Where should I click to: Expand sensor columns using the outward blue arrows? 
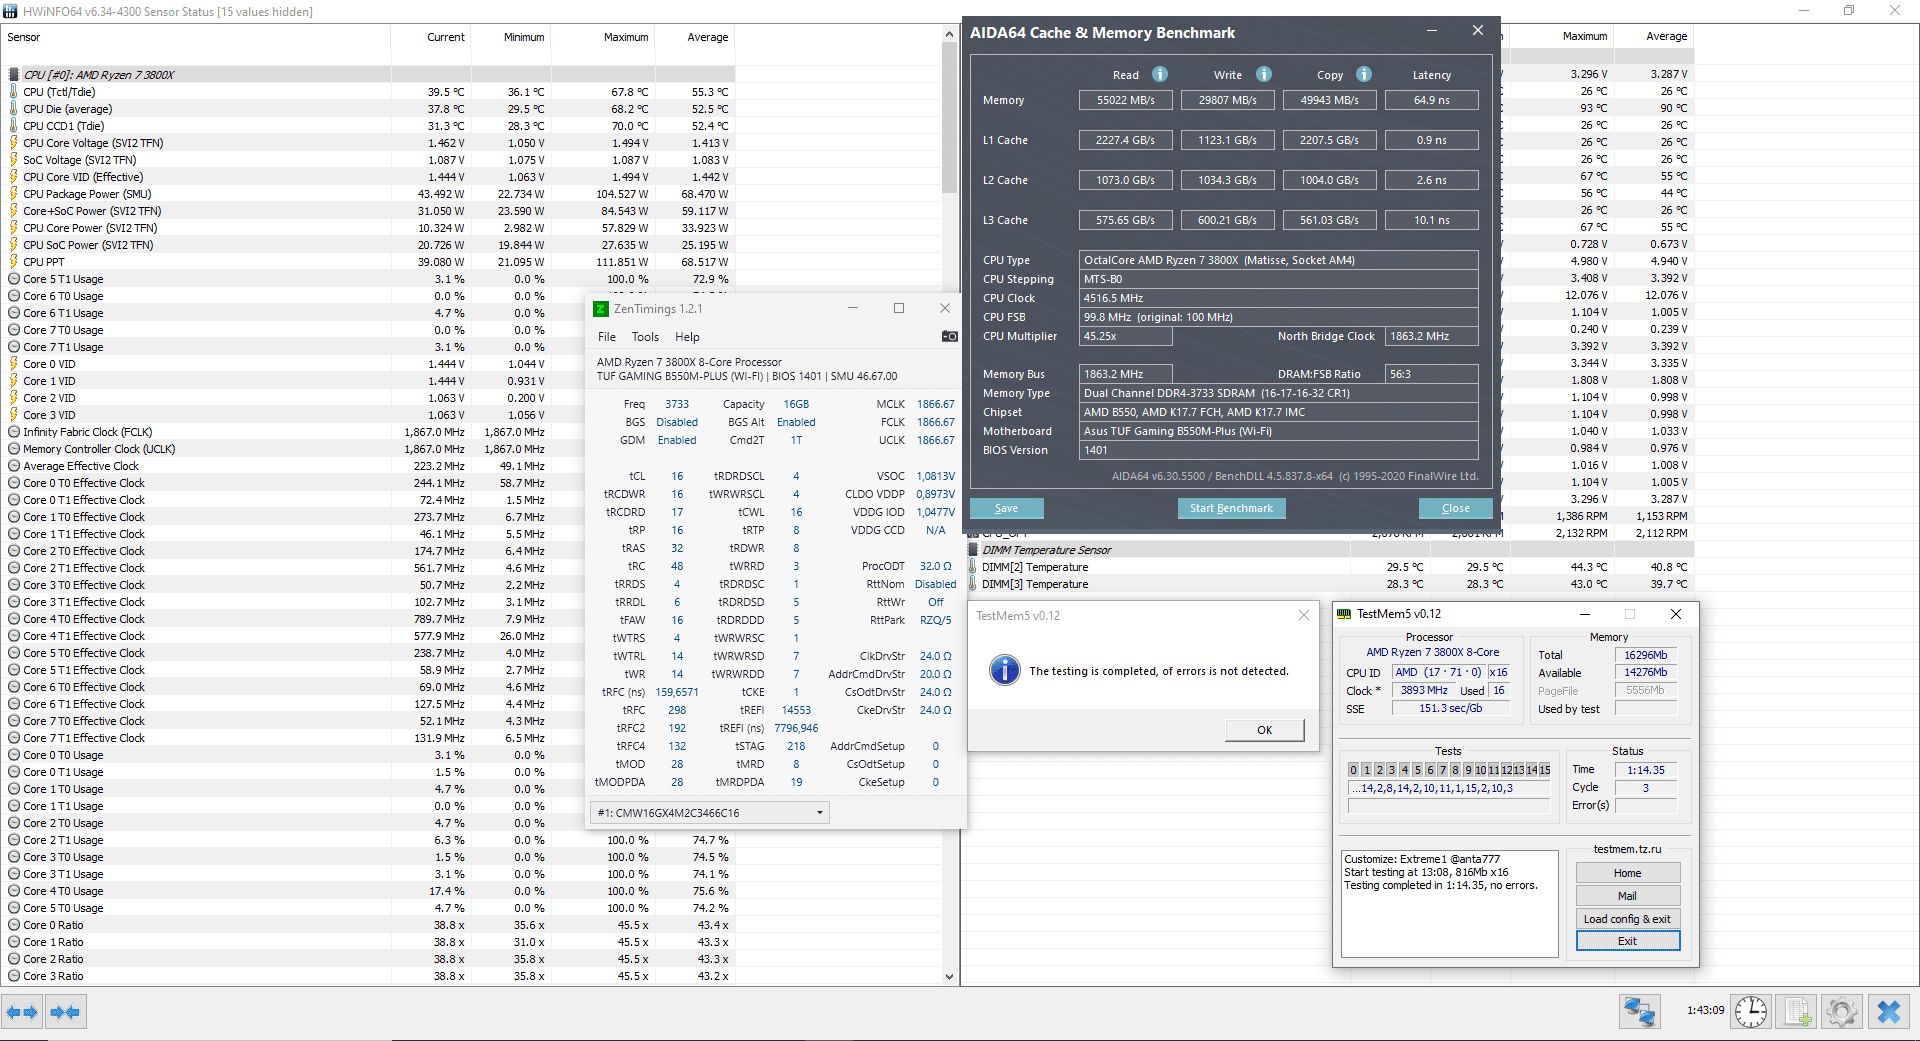pos(22,1012)
